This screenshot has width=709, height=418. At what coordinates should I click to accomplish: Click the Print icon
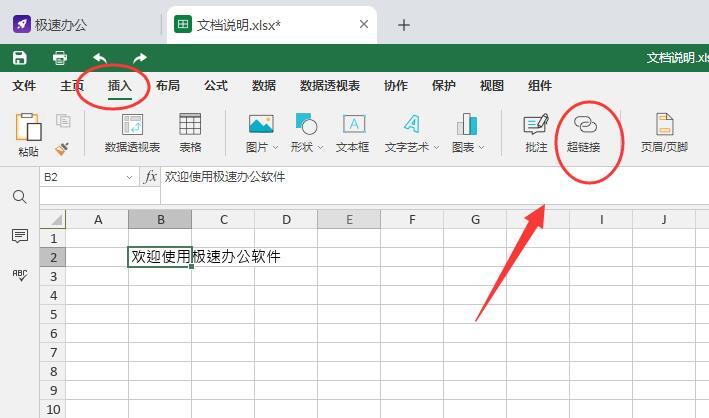click(60, 58)
